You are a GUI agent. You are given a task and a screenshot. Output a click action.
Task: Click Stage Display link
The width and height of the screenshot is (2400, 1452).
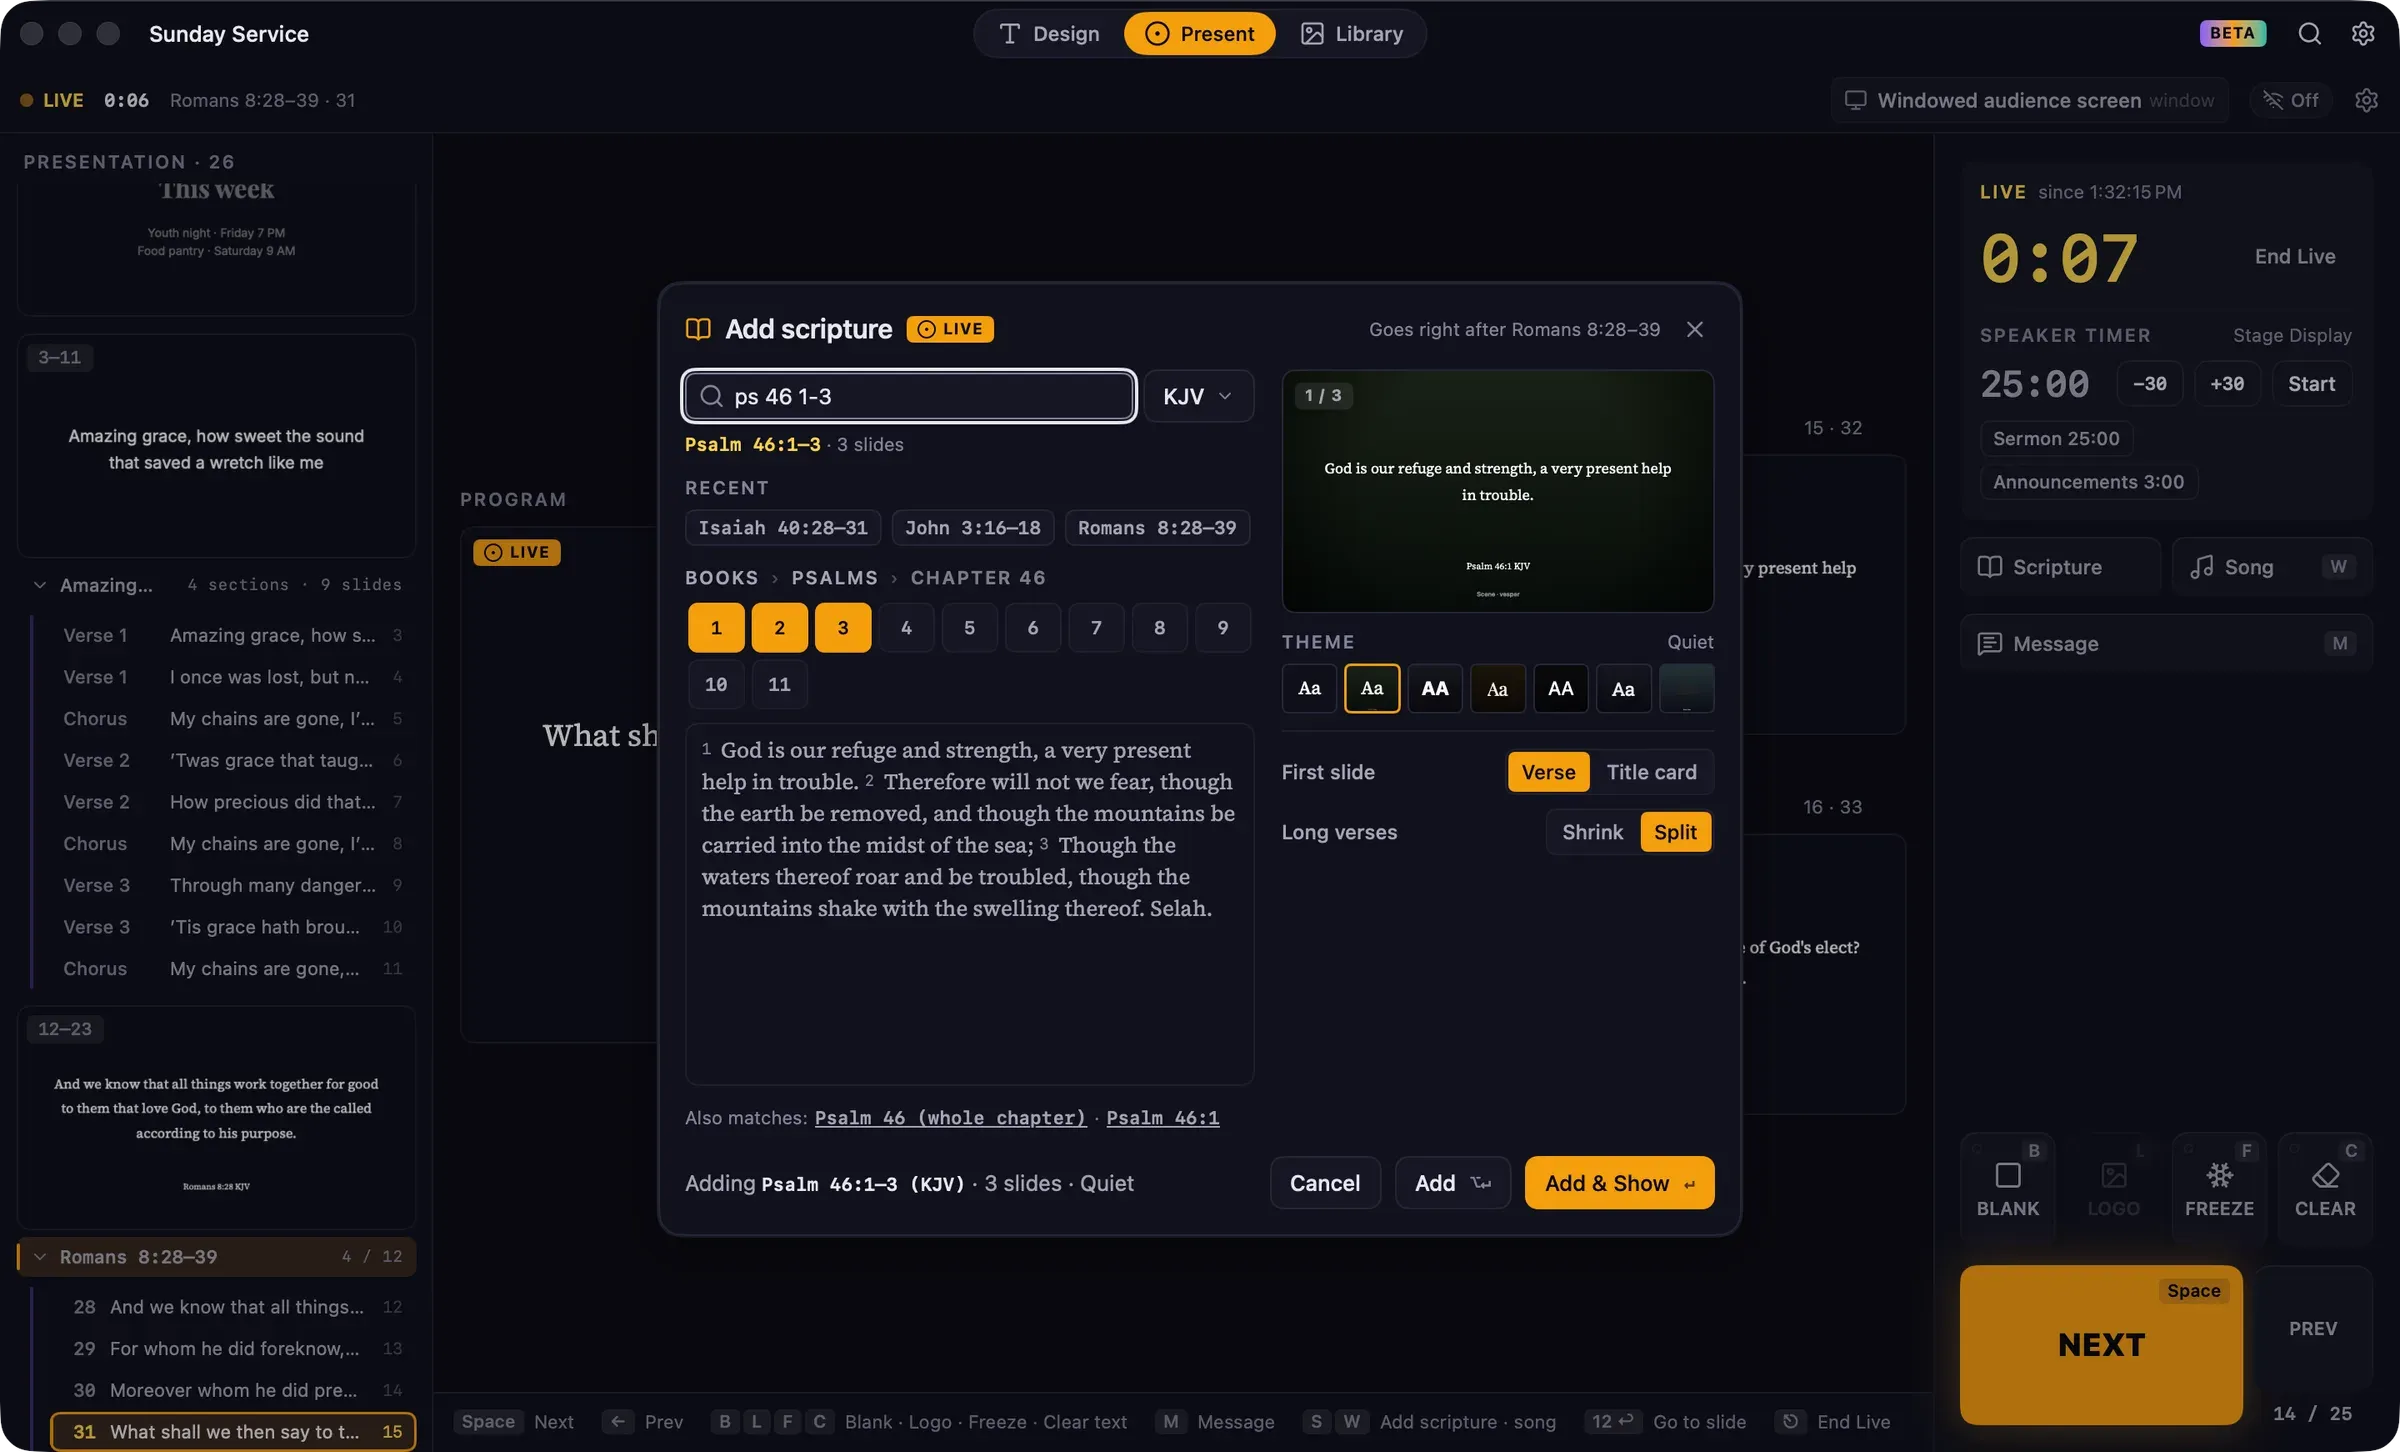pyautogui.click(x=2292, y=335)
